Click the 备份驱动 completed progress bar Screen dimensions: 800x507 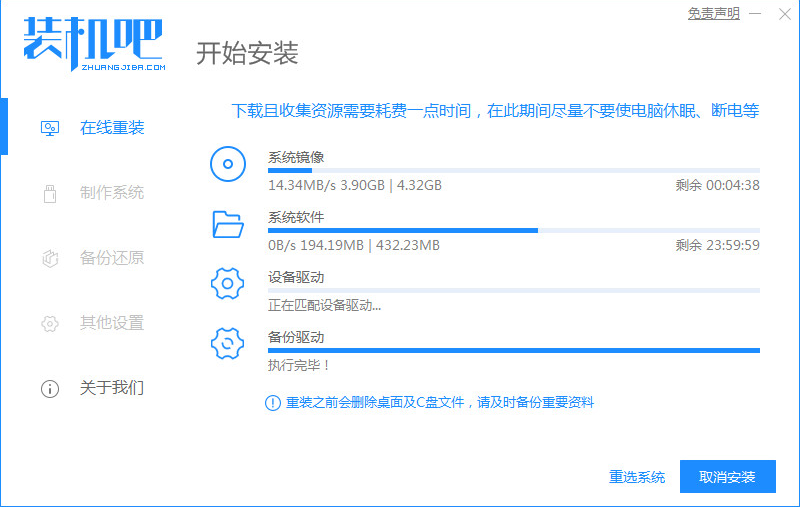click(x=513, y=350)
